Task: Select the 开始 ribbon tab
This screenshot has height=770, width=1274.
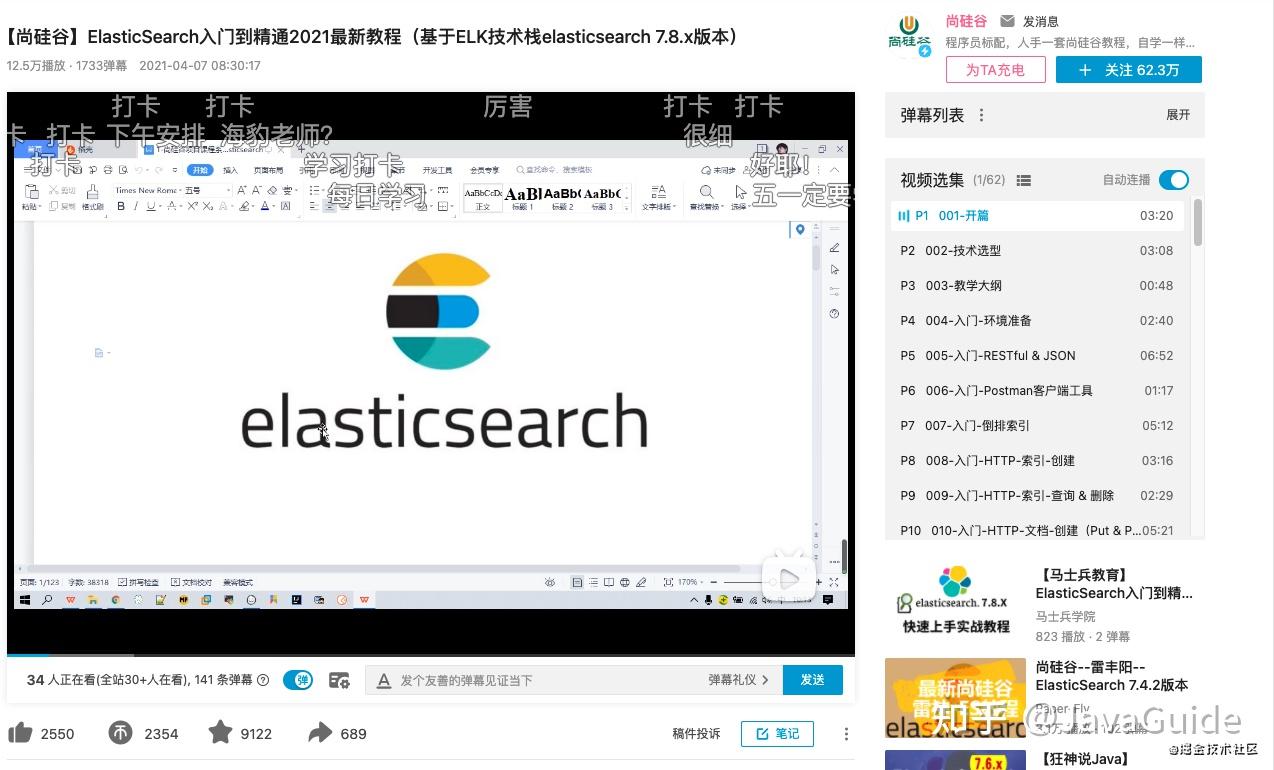Action: tap(199, 170)
